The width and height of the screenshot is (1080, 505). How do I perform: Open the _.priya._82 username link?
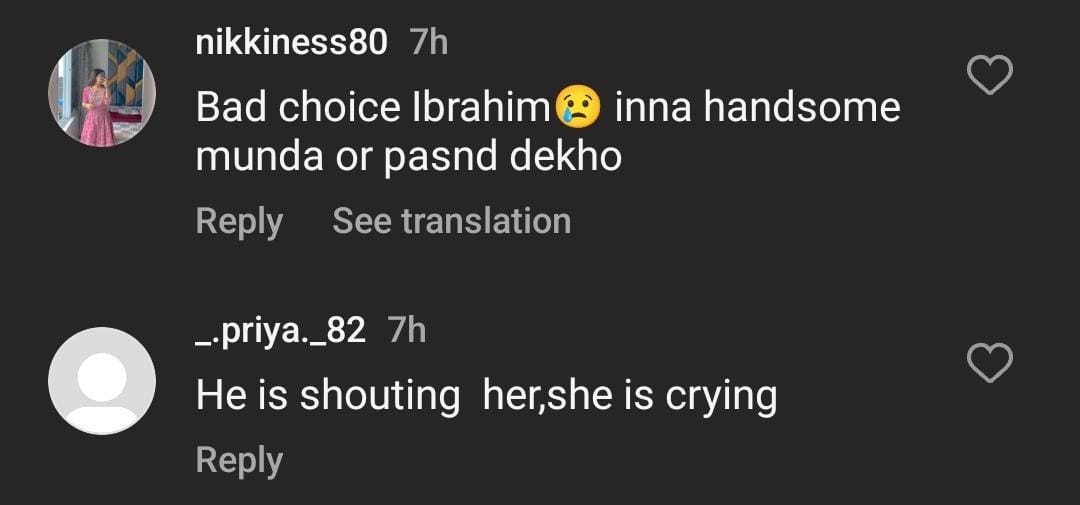(x=281, y=330)
